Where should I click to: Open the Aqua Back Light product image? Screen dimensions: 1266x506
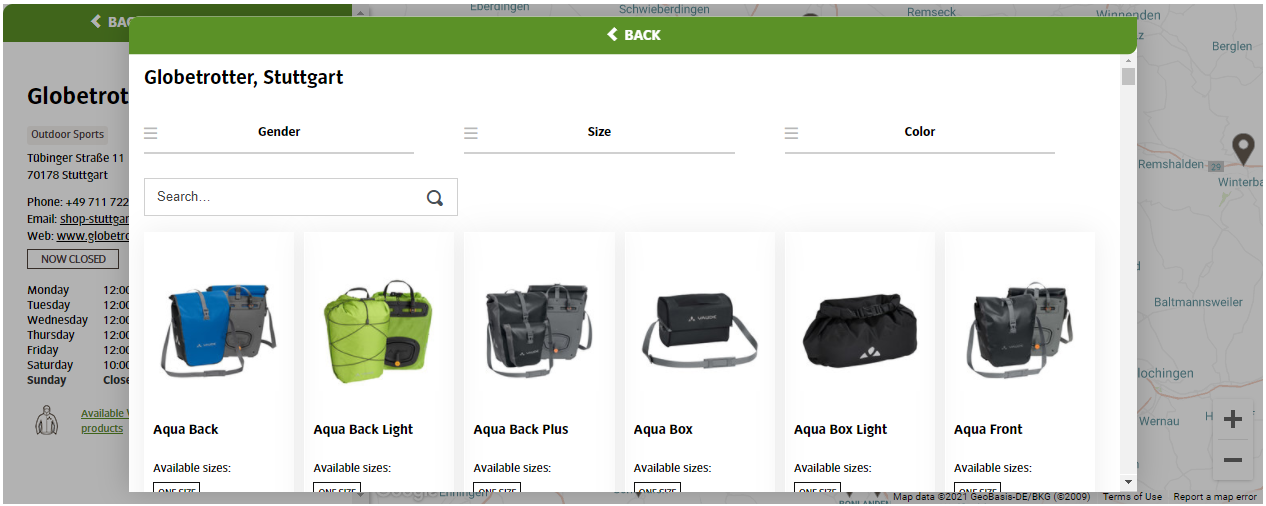point(379,332)
